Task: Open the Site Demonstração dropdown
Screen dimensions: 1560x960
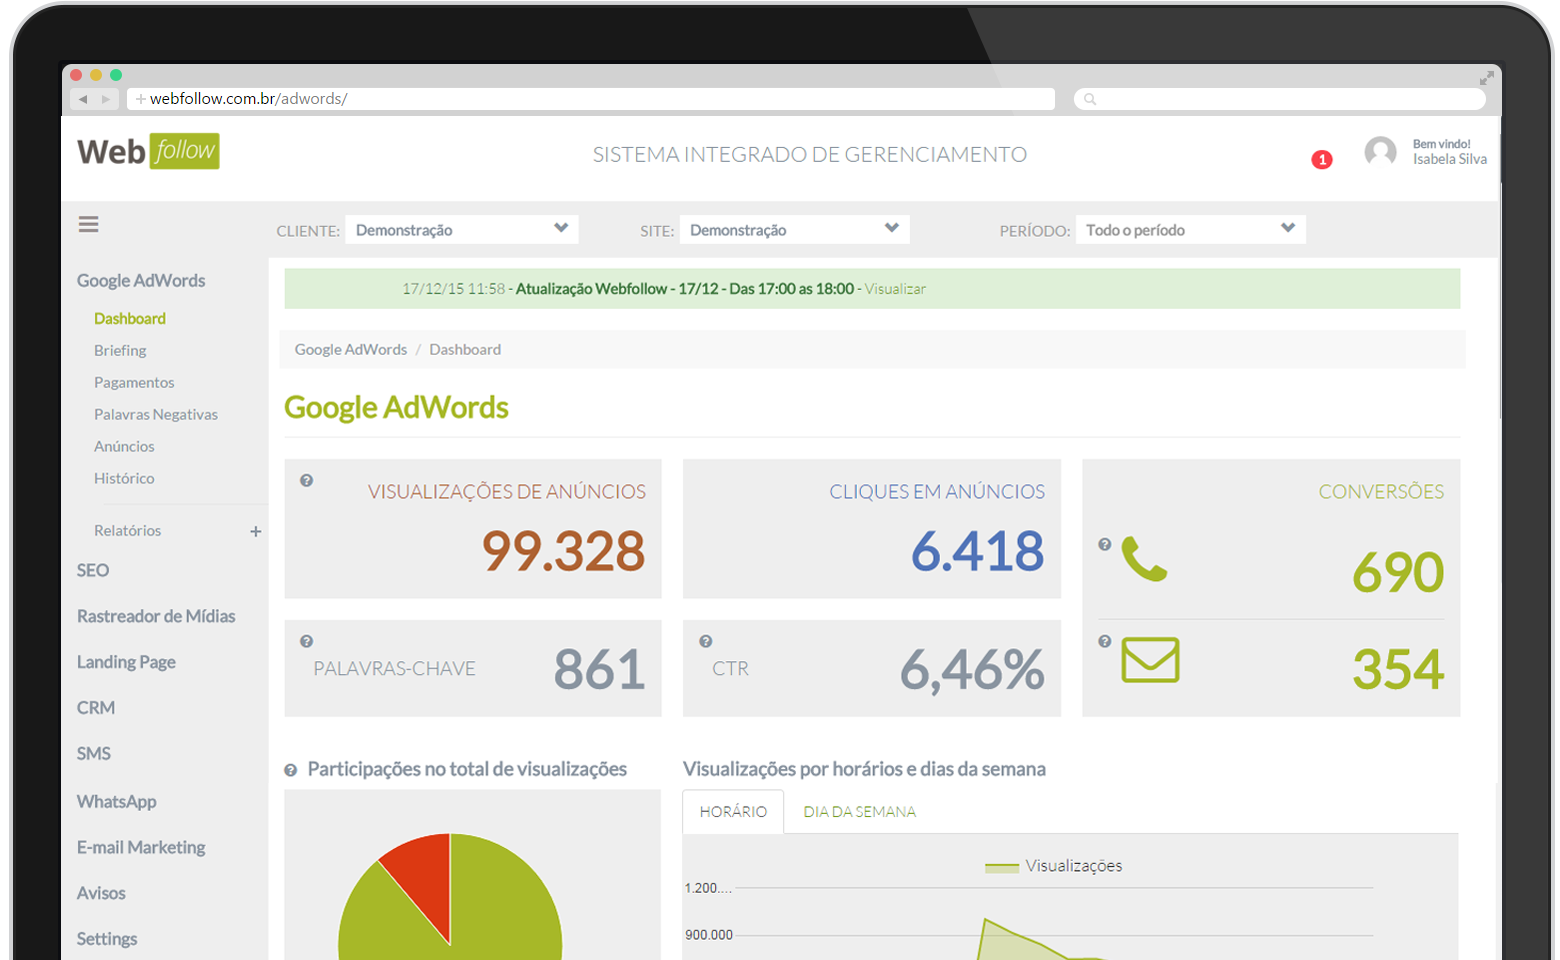Action: [x=794, y=229]
